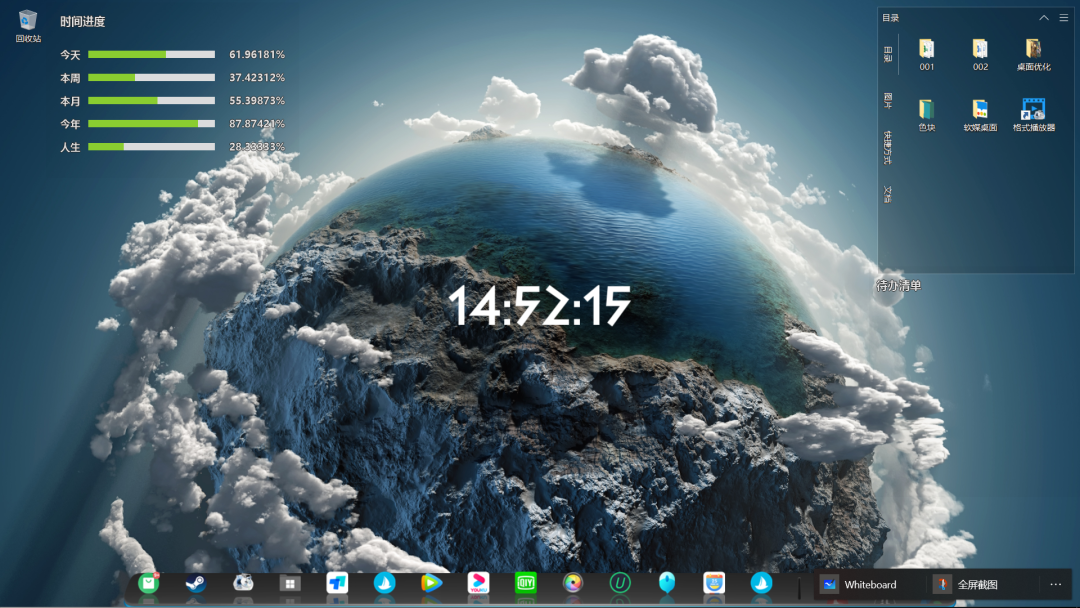Open the 软媒桌面 folder
This screenshot has height=608, width=1080.
[x=980, y=116]
